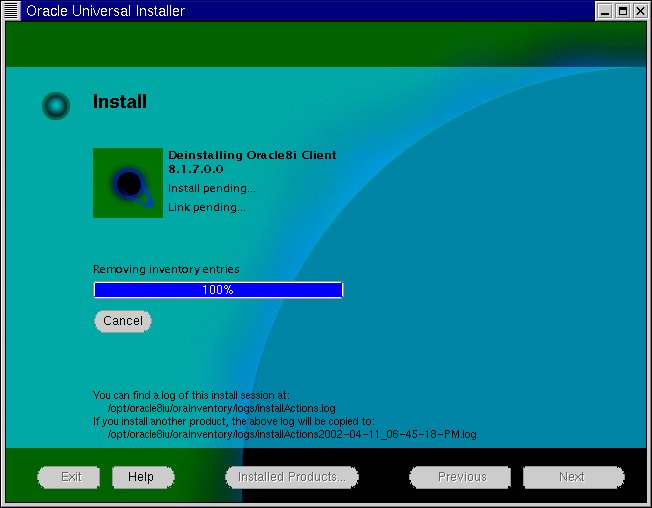Open Installed Products dialog
Viewport: 652px width, 508px height.
(291, 477)
